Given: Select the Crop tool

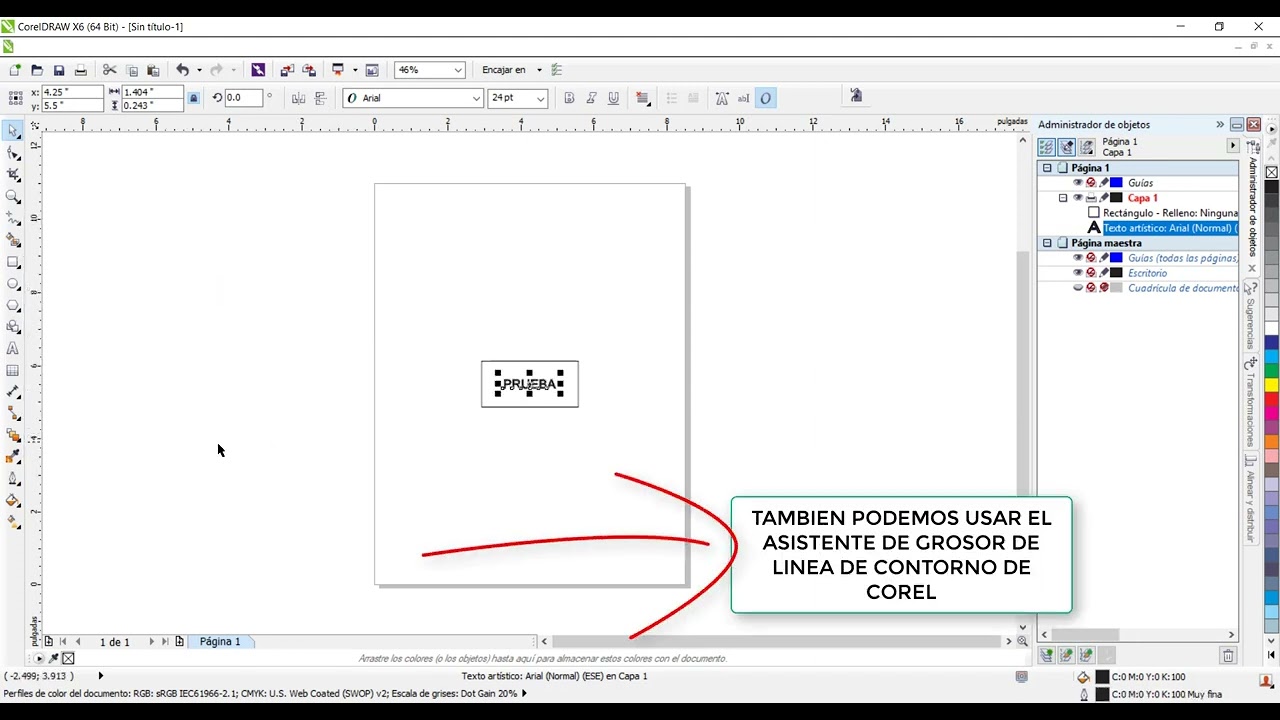Looking at the screenshot, I should pos(13,175).
